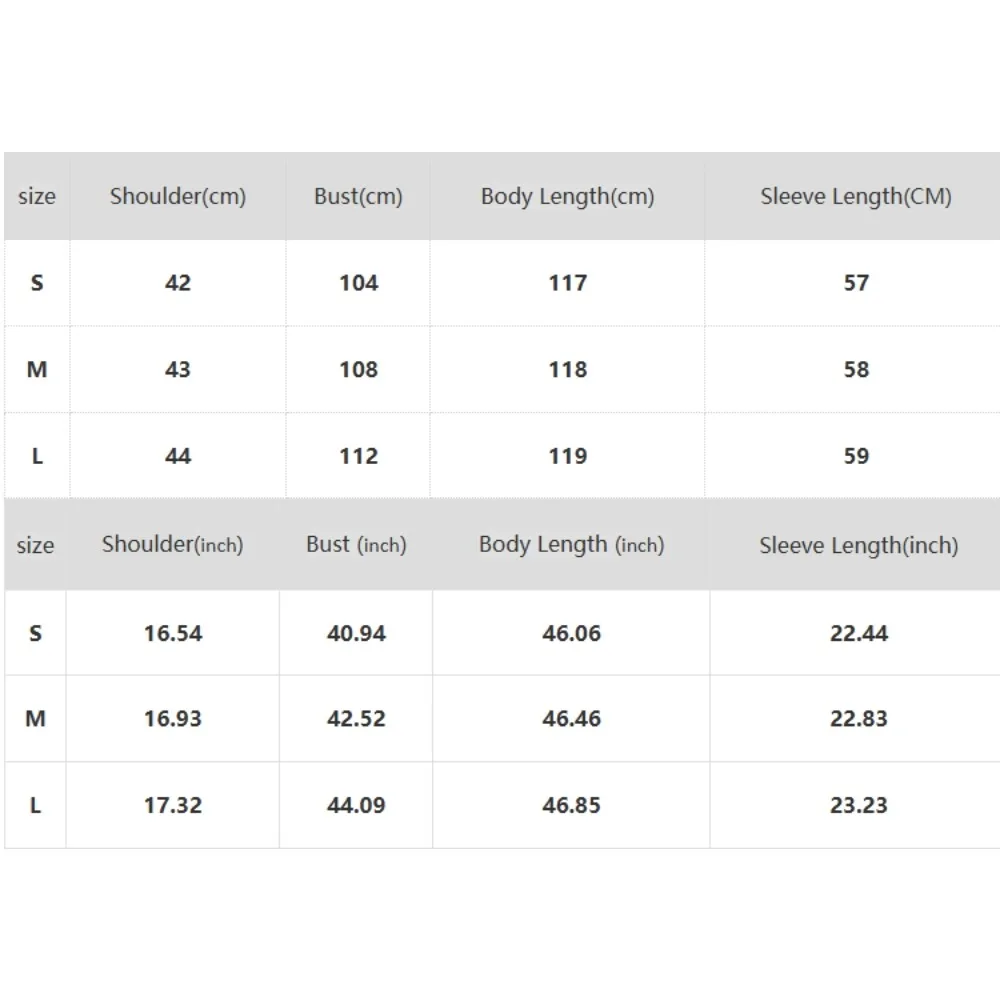Screen dimensions: 1000x1000
Task: Click the Sleeve Length(CM) header
Action: (856, 196)
